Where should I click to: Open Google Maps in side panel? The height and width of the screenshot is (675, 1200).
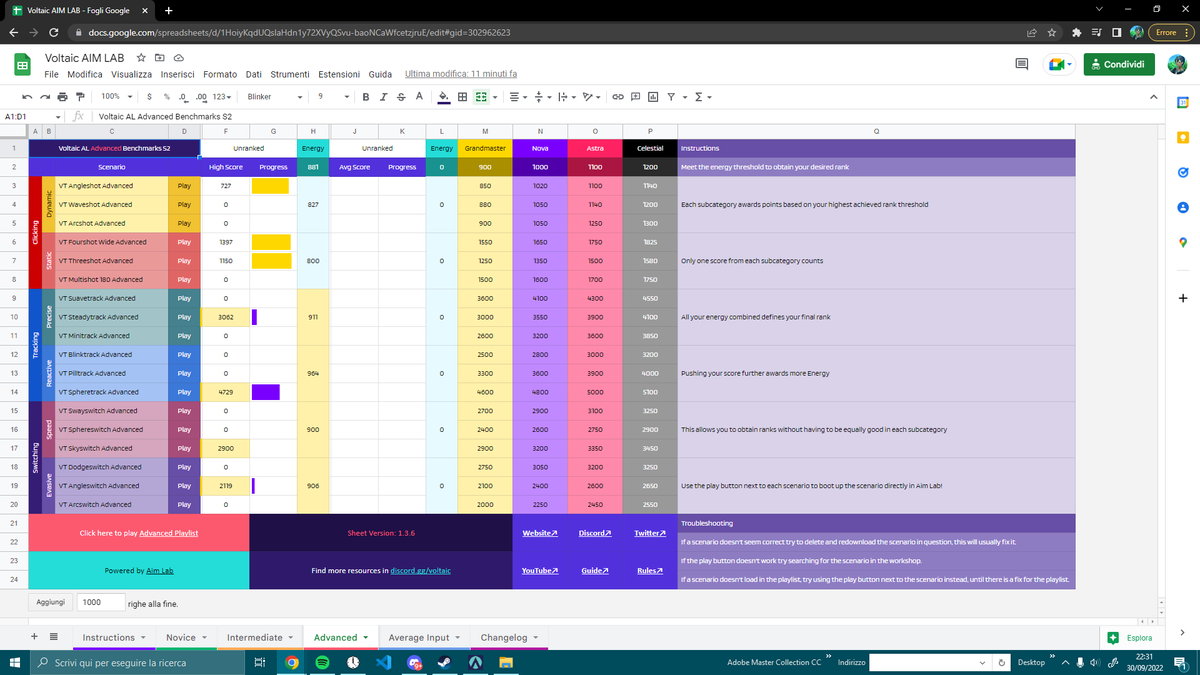tap(1182, 241)
